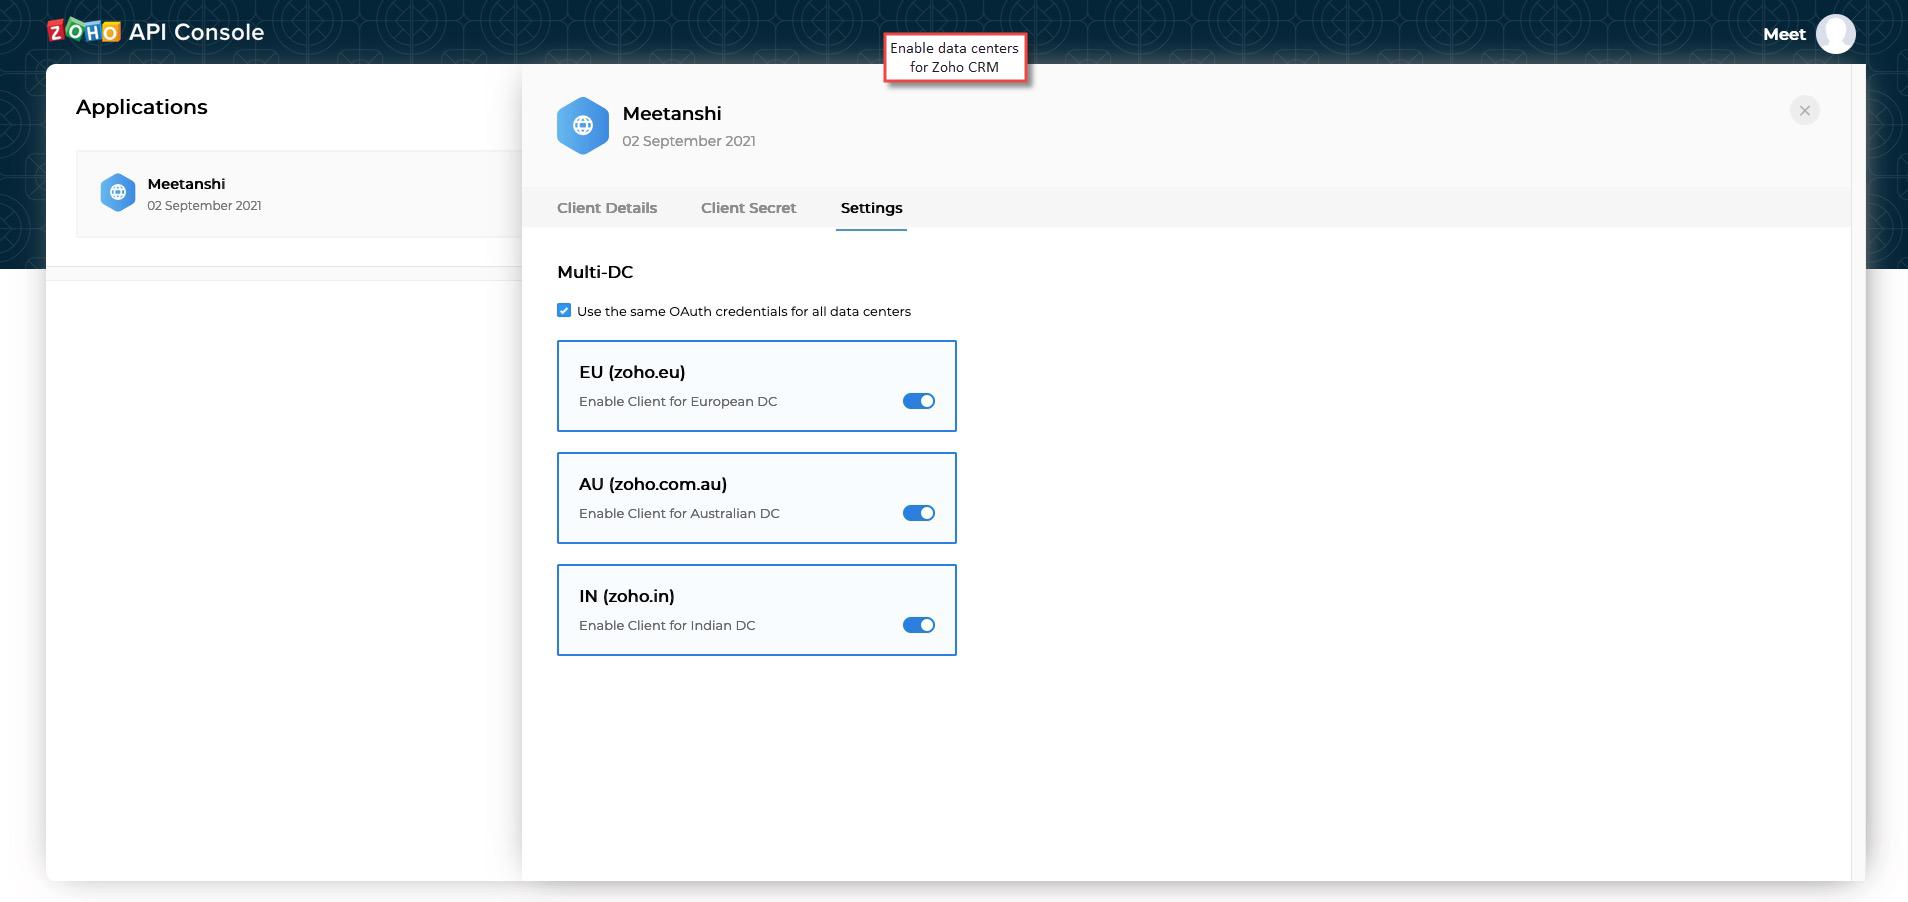The height and width of the screenshot is (902, 1908).
Task: Click 'Enable Client for Australian DC' label
Action: (x=679, y=513)
